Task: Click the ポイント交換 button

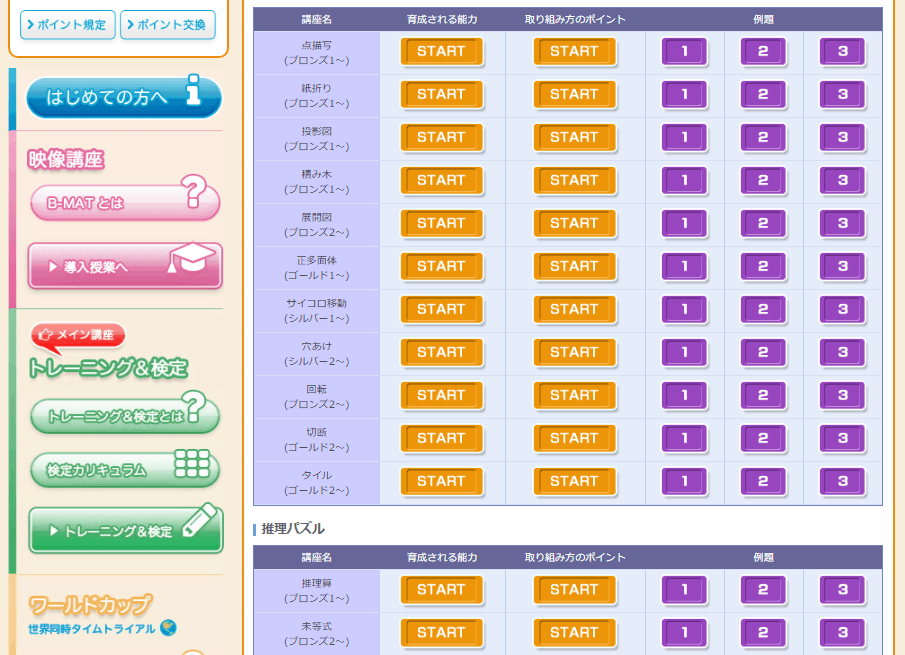Action: point(167,25)
